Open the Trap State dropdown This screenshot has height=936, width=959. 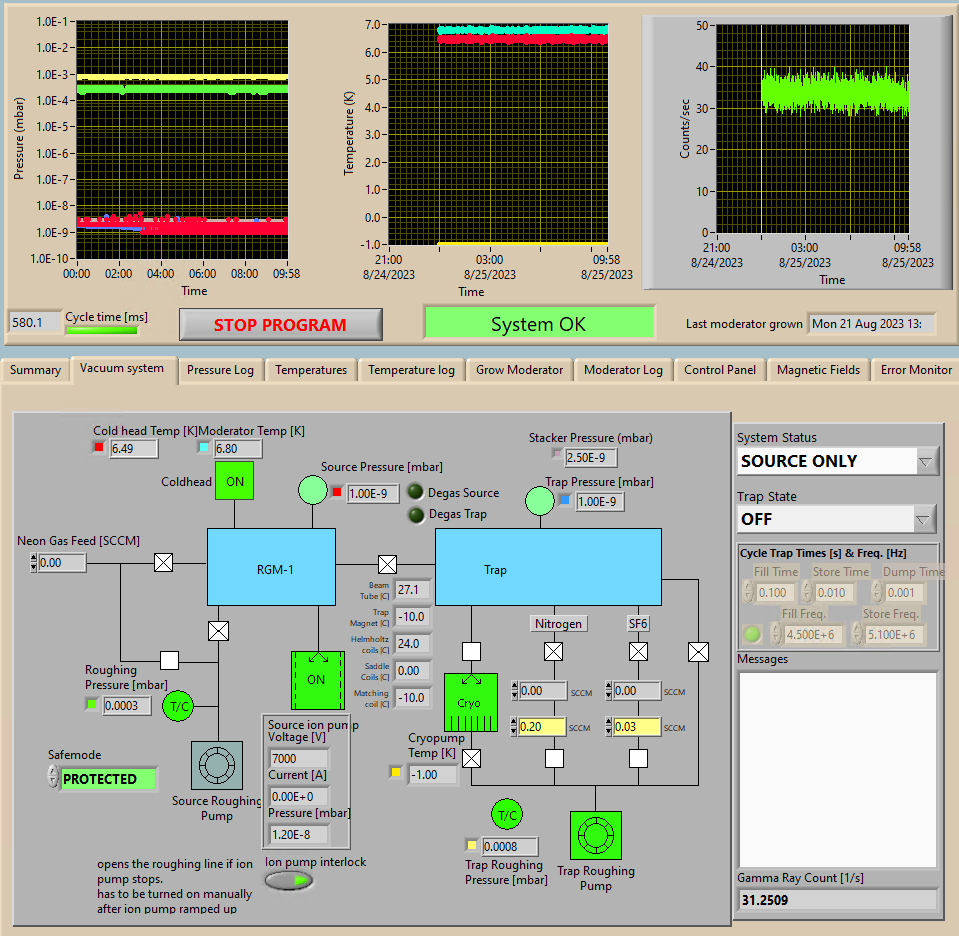click(x=925, y=519)
